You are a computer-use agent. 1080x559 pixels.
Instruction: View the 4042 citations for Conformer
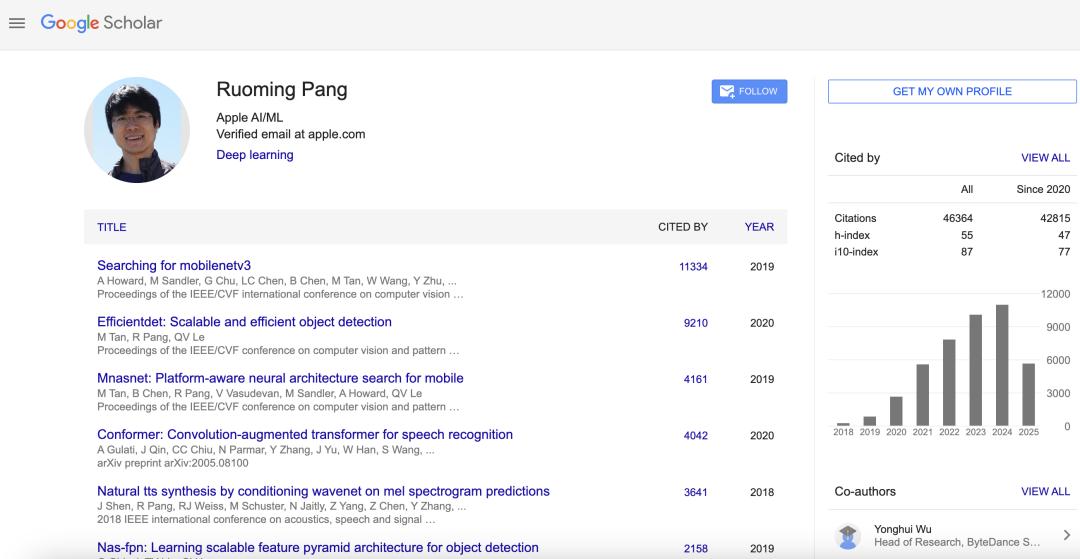click(696, 436)
